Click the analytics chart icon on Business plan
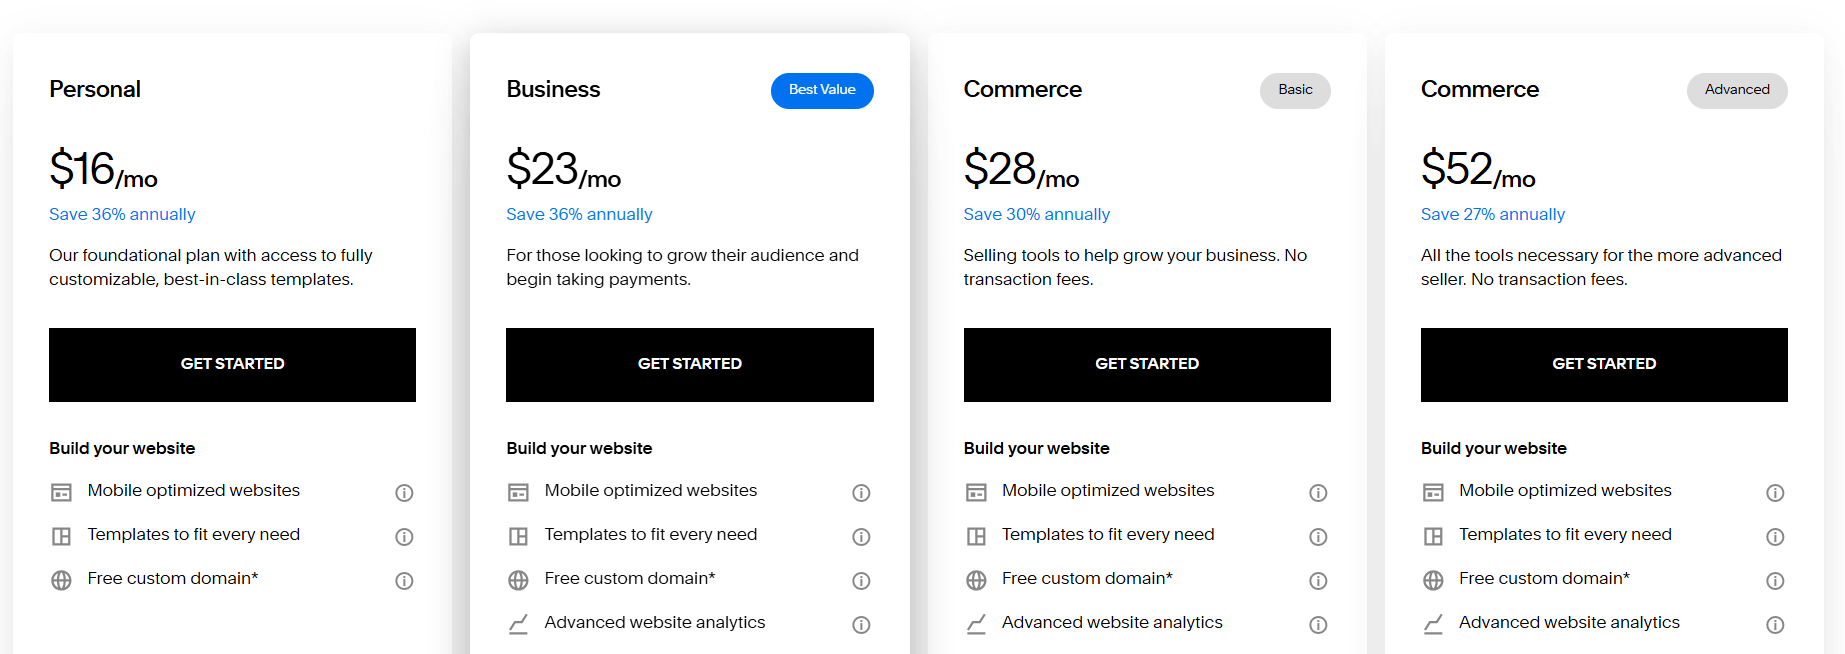The image size is (1845, 654). tap(518, 624)
